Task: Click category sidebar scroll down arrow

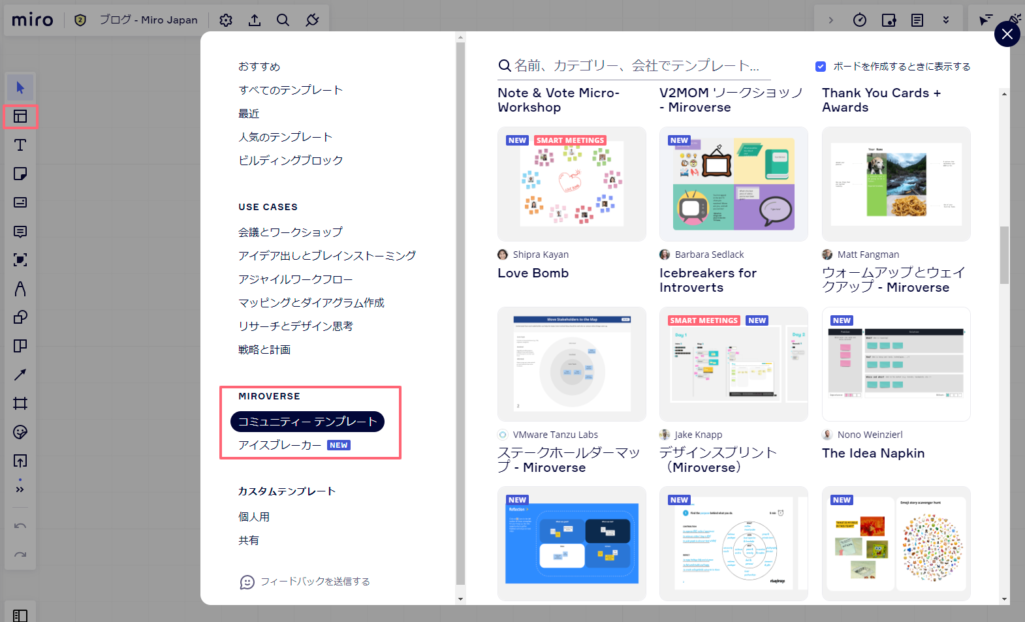Action: point(460,598)
